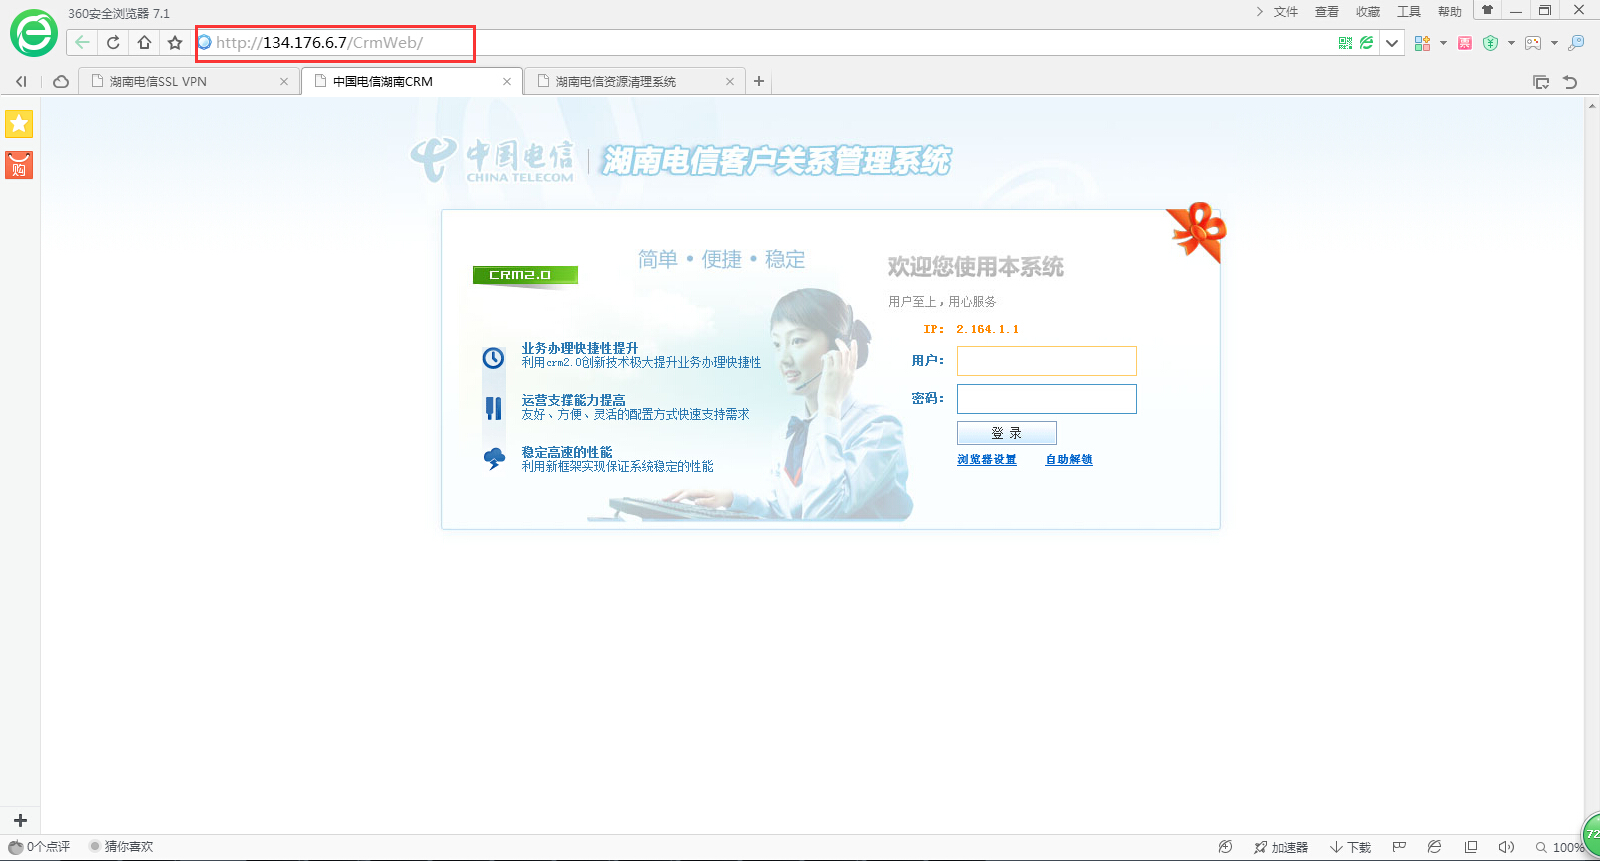This screenshot has width=1600, height=861.
Task: Open the 文件 menu
Action: [1285, 12]
